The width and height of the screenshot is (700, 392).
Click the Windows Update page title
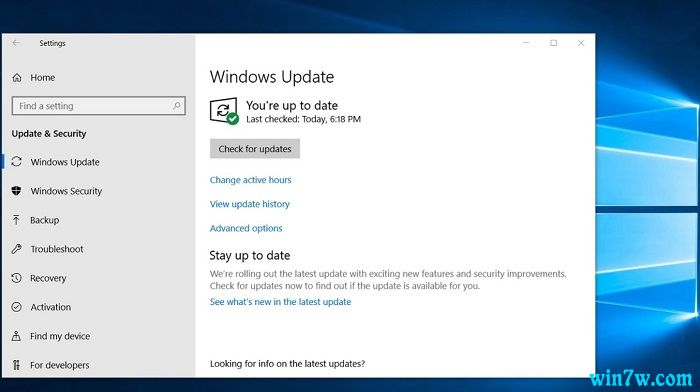pos(272,77)
